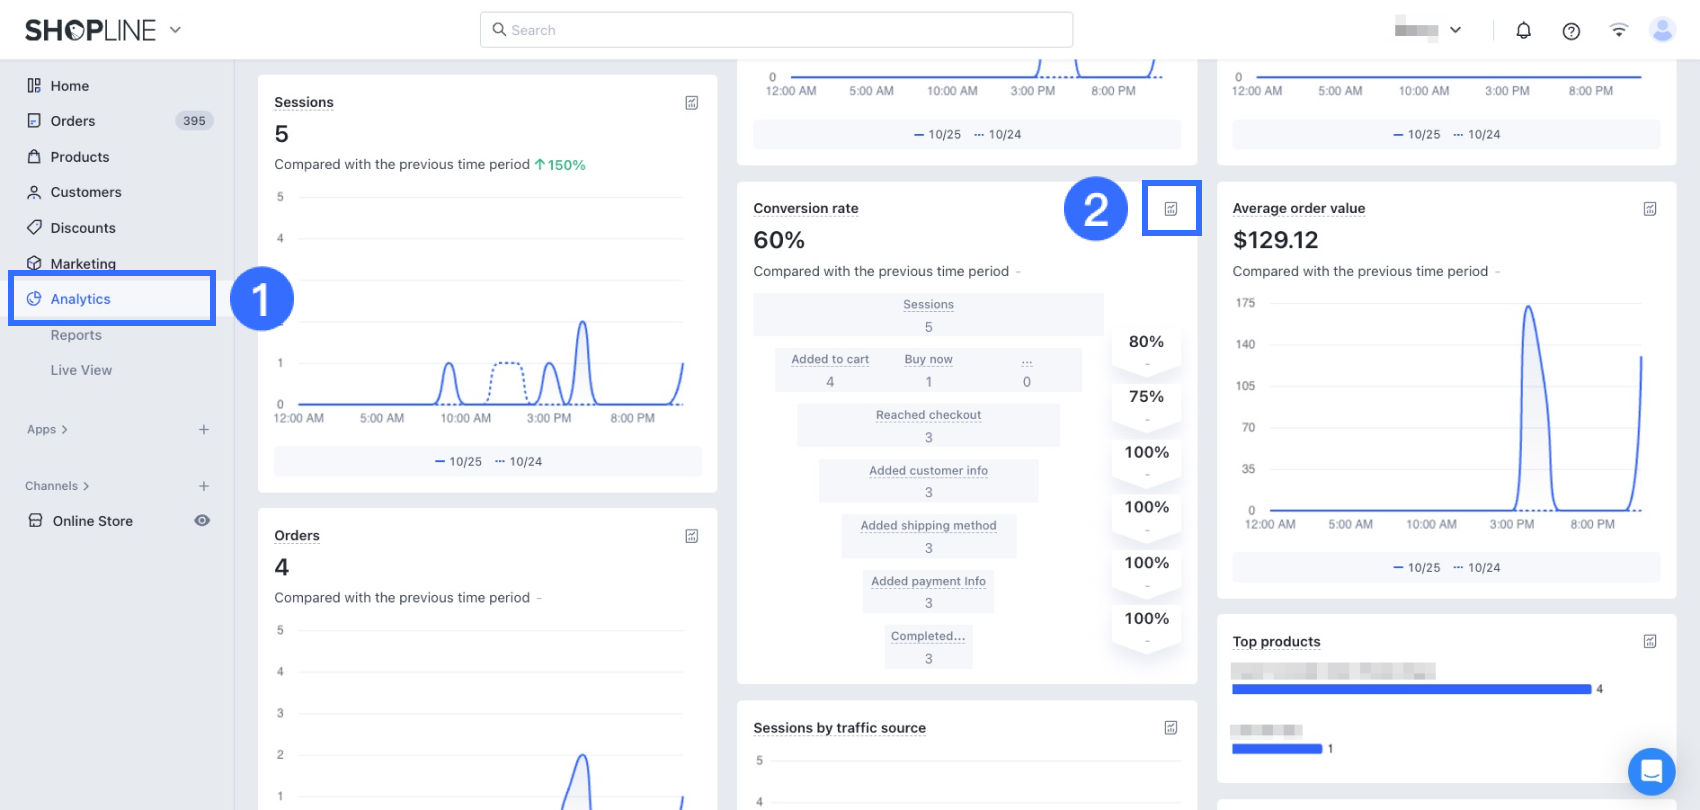Click the Home sidebar icon
Image resolution: width=1700 pixels, height=810 pixels.
34,86
